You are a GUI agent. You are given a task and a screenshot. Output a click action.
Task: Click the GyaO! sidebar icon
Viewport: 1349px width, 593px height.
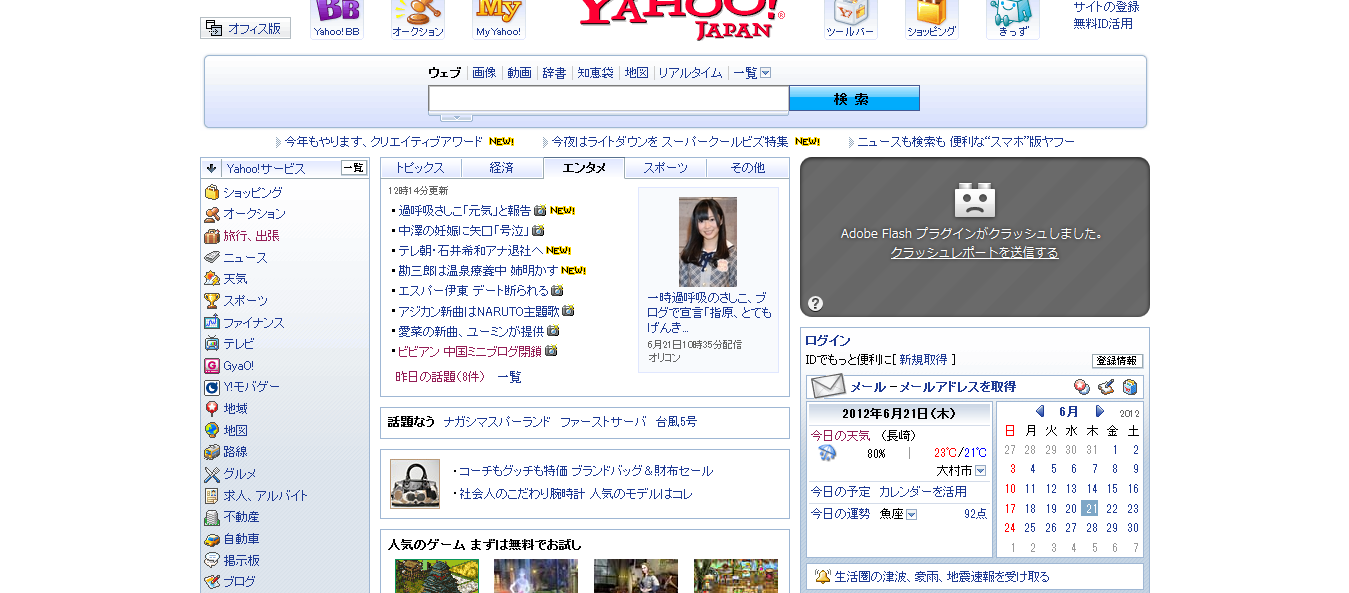click(212, 366)
